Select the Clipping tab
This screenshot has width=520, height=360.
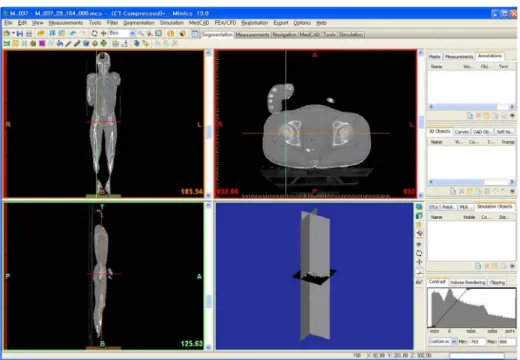[497, 282]
